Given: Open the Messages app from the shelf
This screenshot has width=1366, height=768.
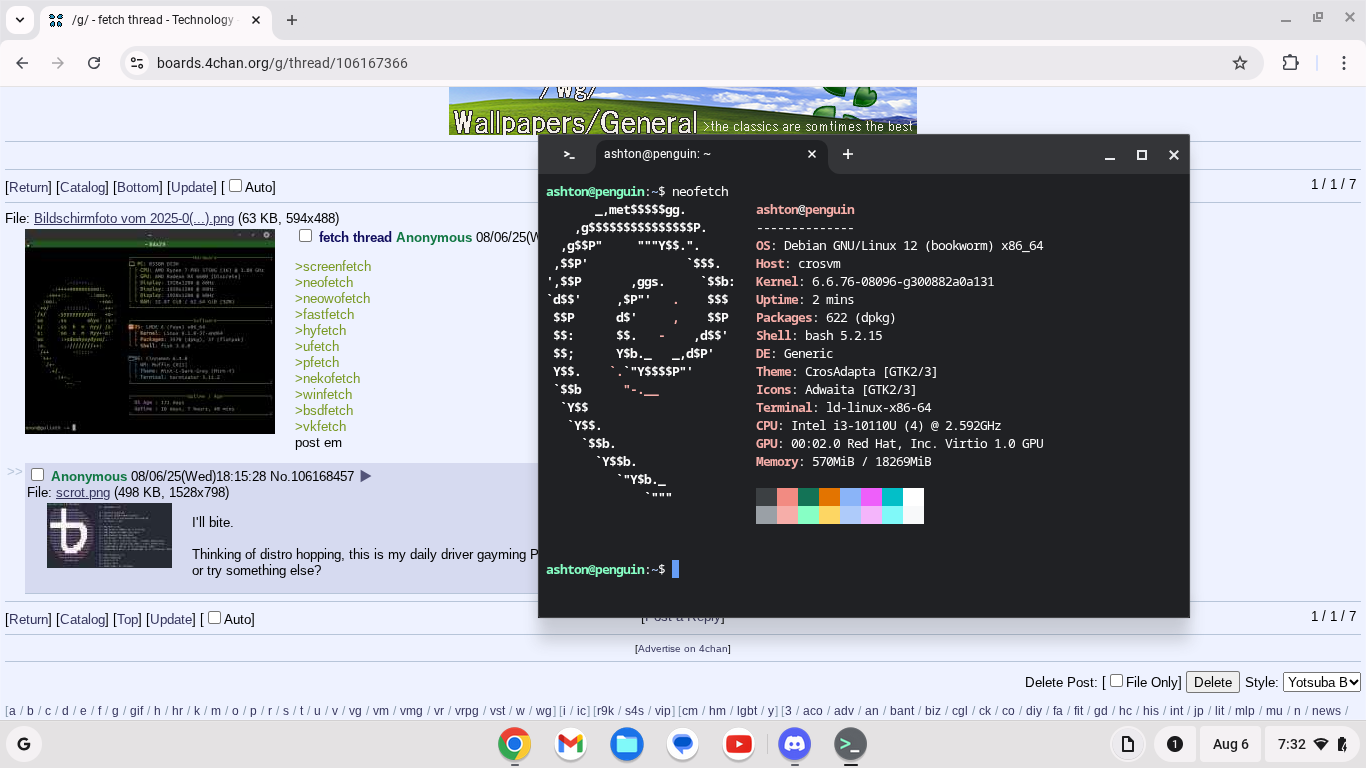Looking at the screenshot, I should 683,744.
